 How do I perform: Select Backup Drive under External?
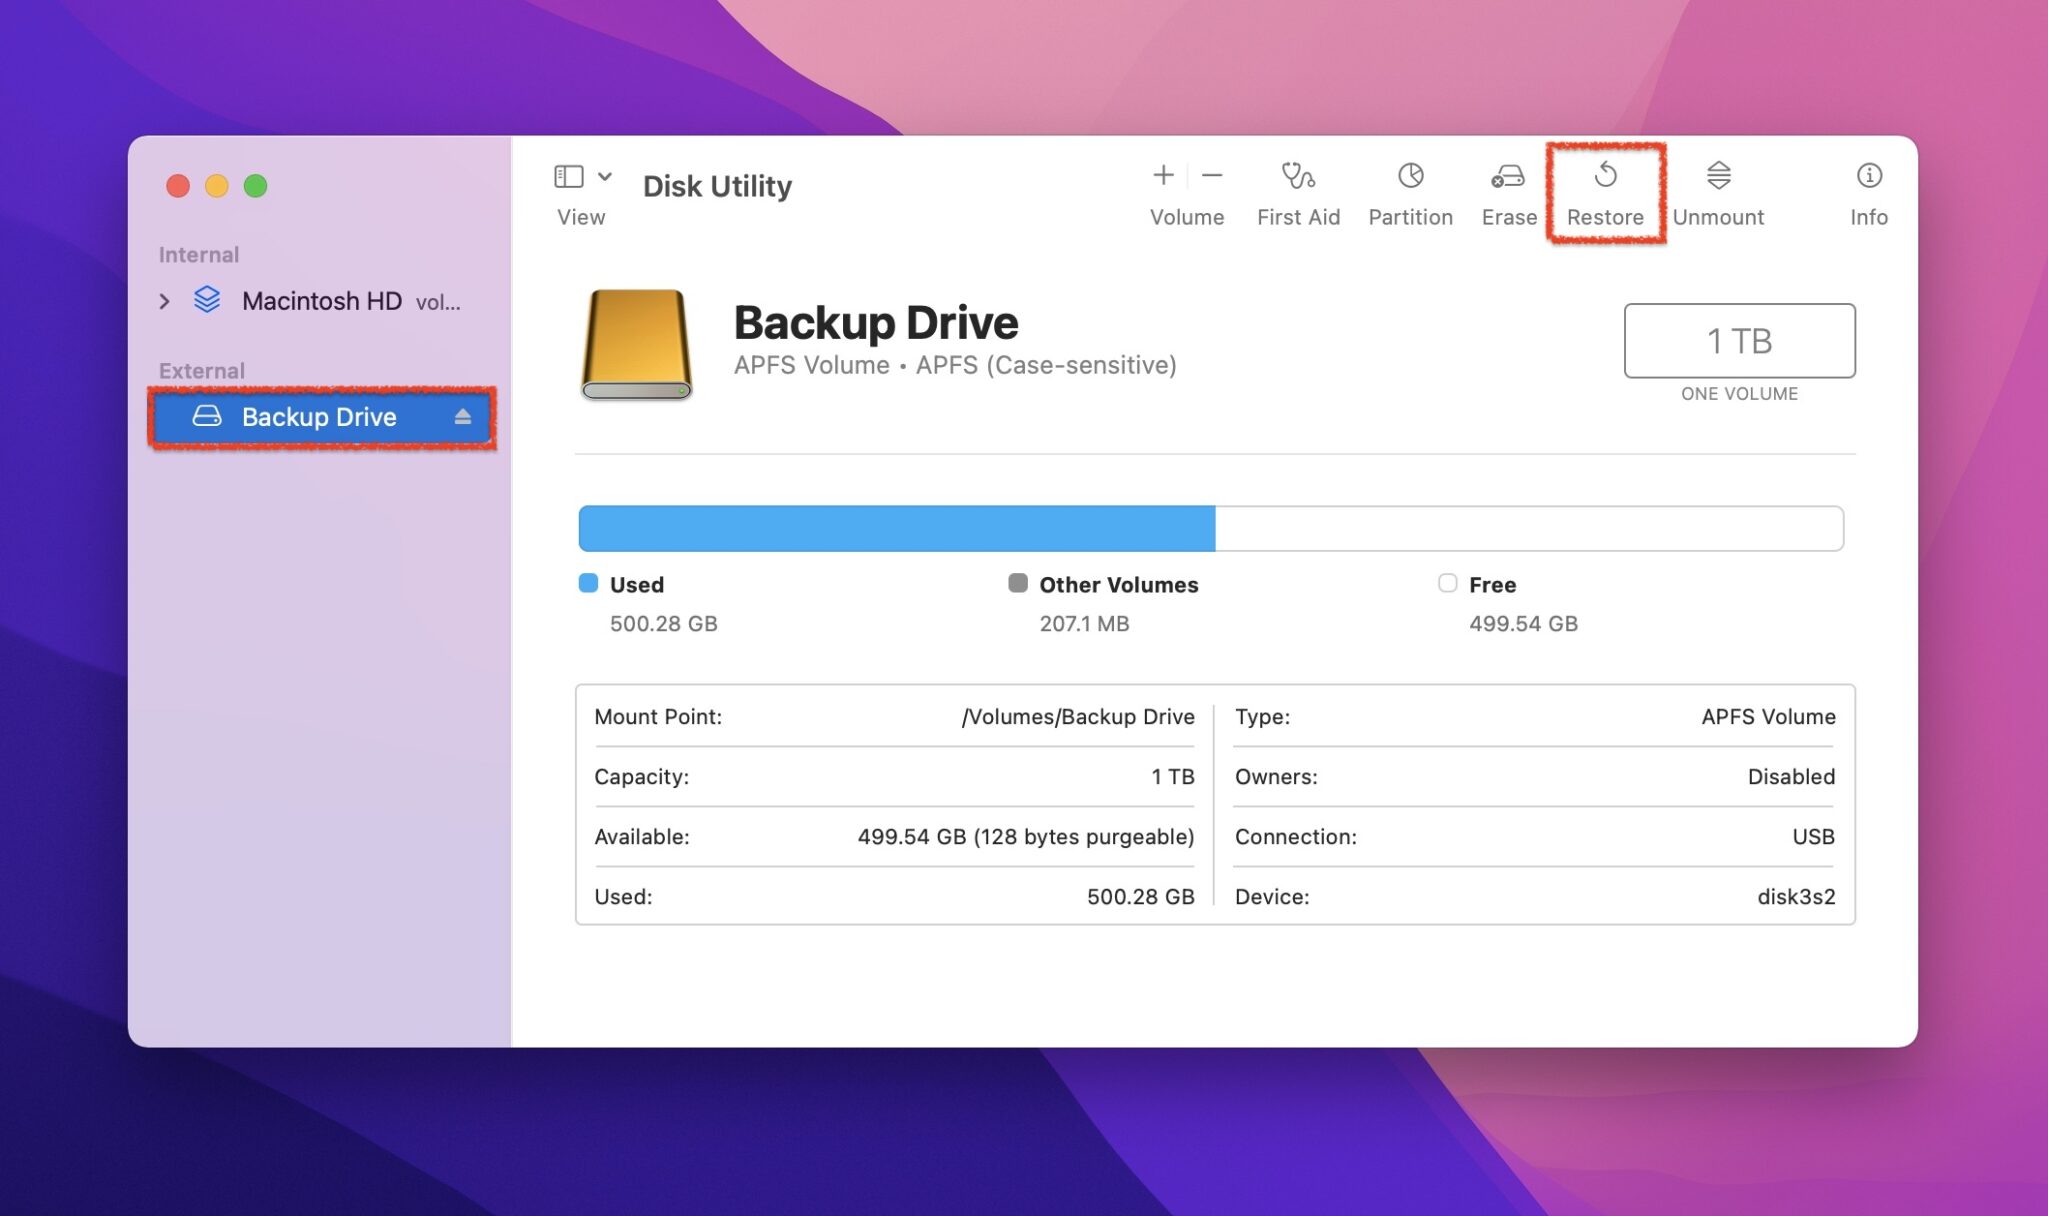pos(318,417)
